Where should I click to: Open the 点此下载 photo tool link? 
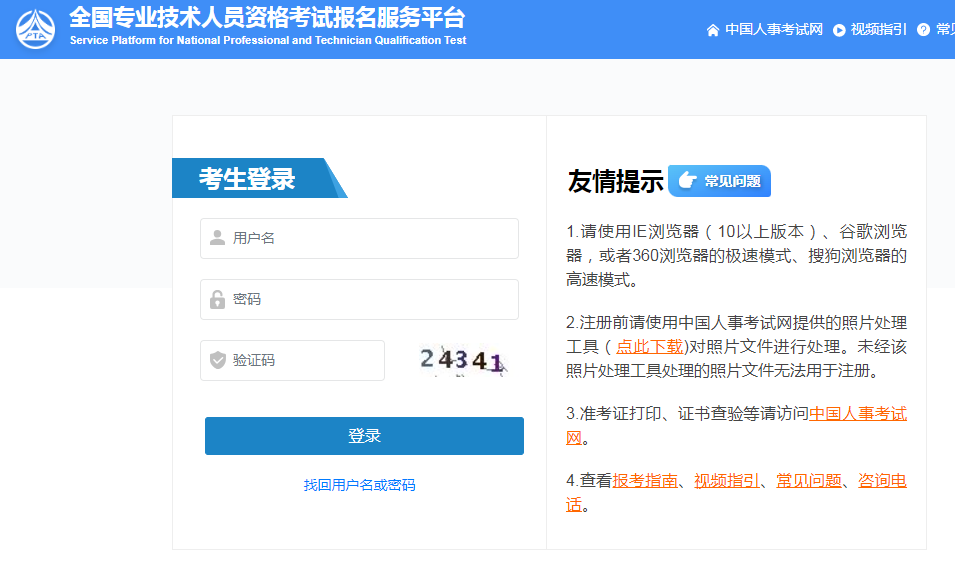click(x=649, y=347)
